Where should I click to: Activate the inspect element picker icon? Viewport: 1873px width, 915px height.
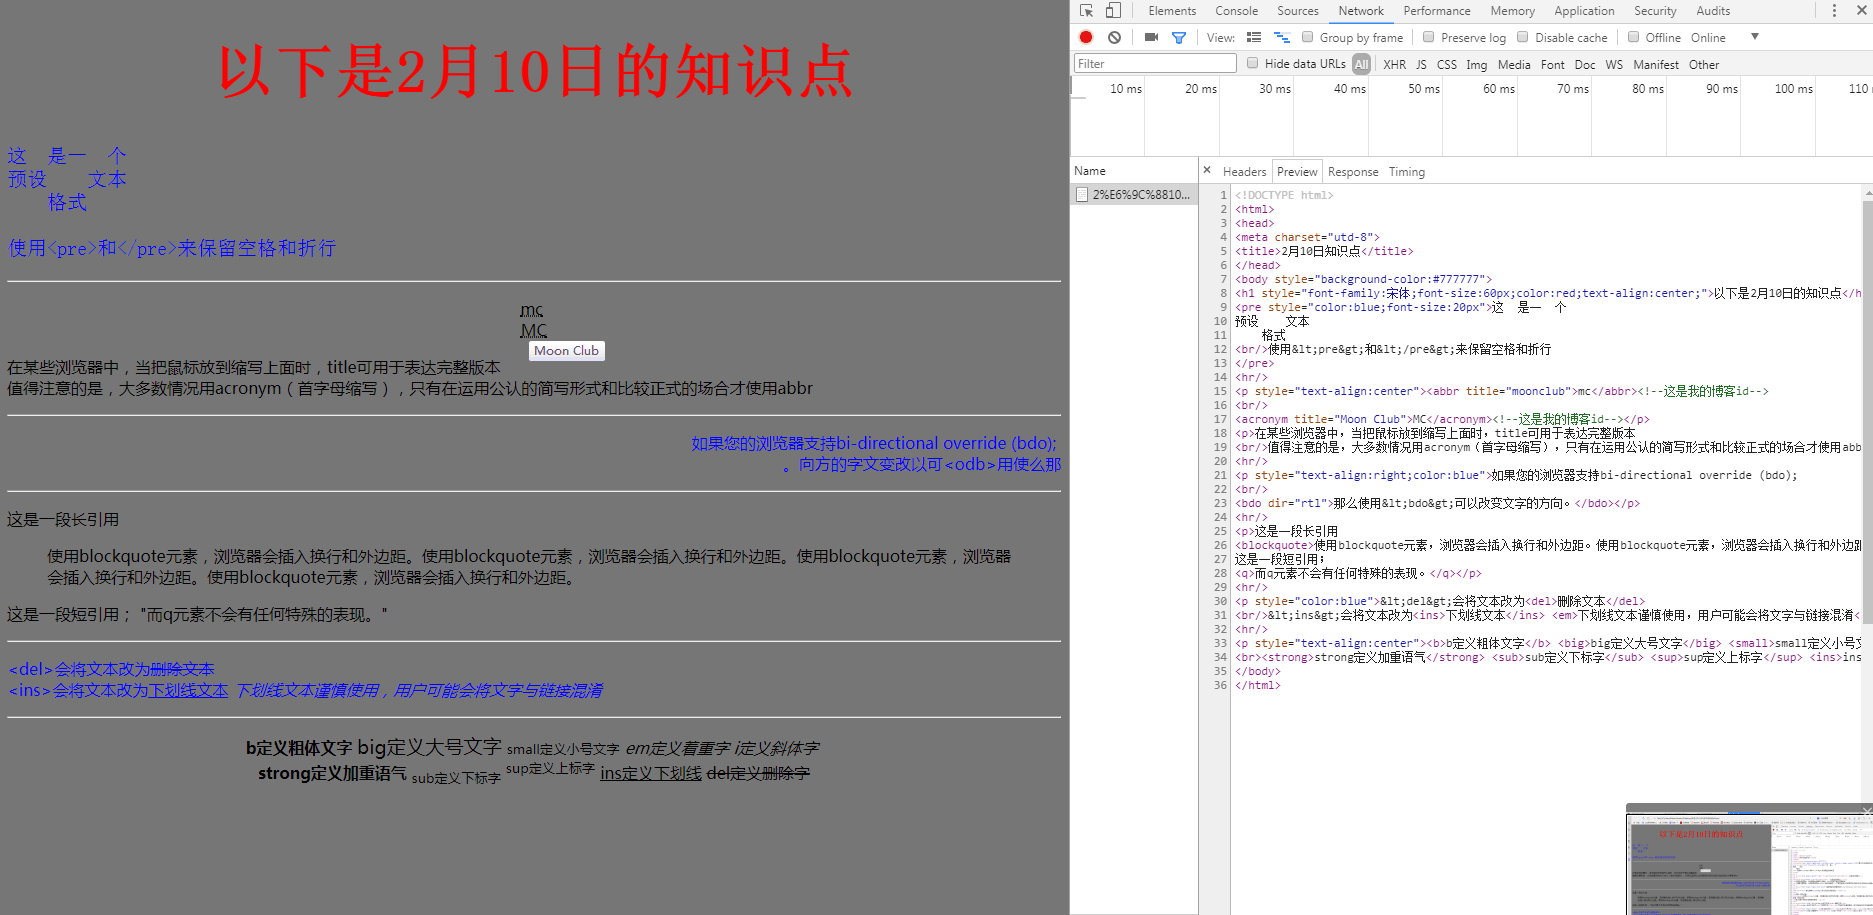(x=1087, y=11)
